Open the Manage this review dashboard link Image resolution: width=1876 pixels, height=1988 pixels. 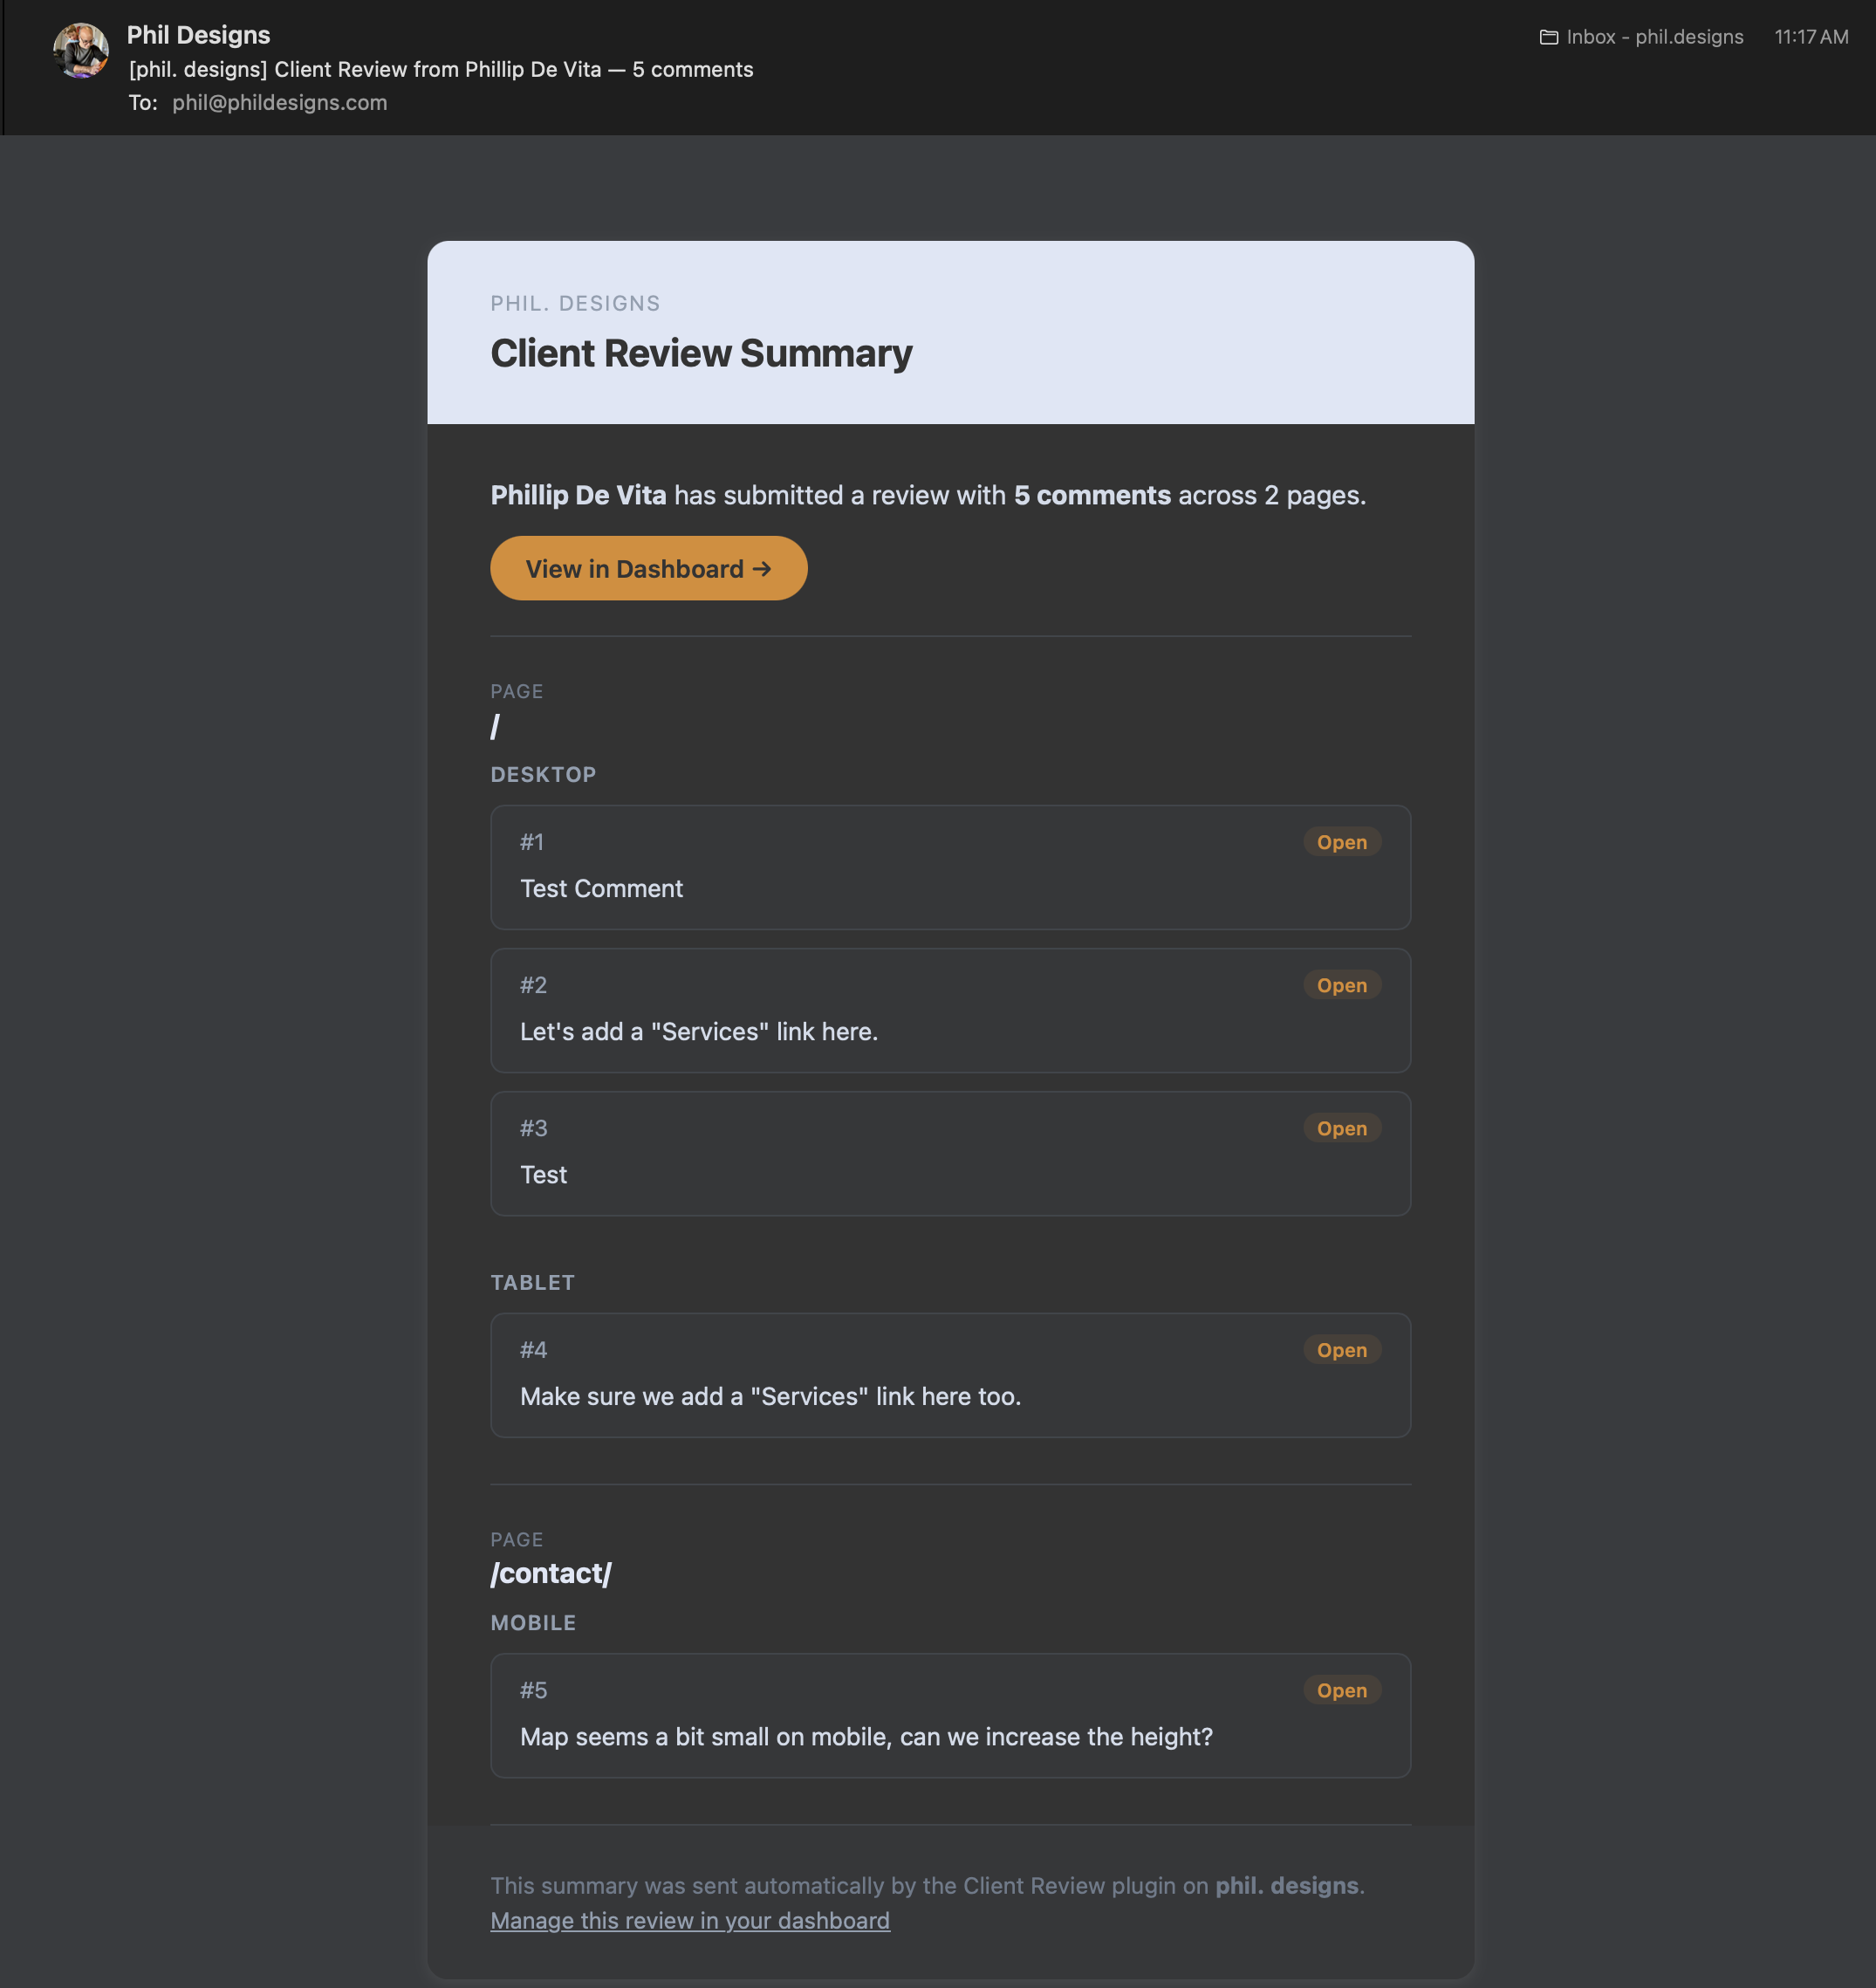(689, 1920)
